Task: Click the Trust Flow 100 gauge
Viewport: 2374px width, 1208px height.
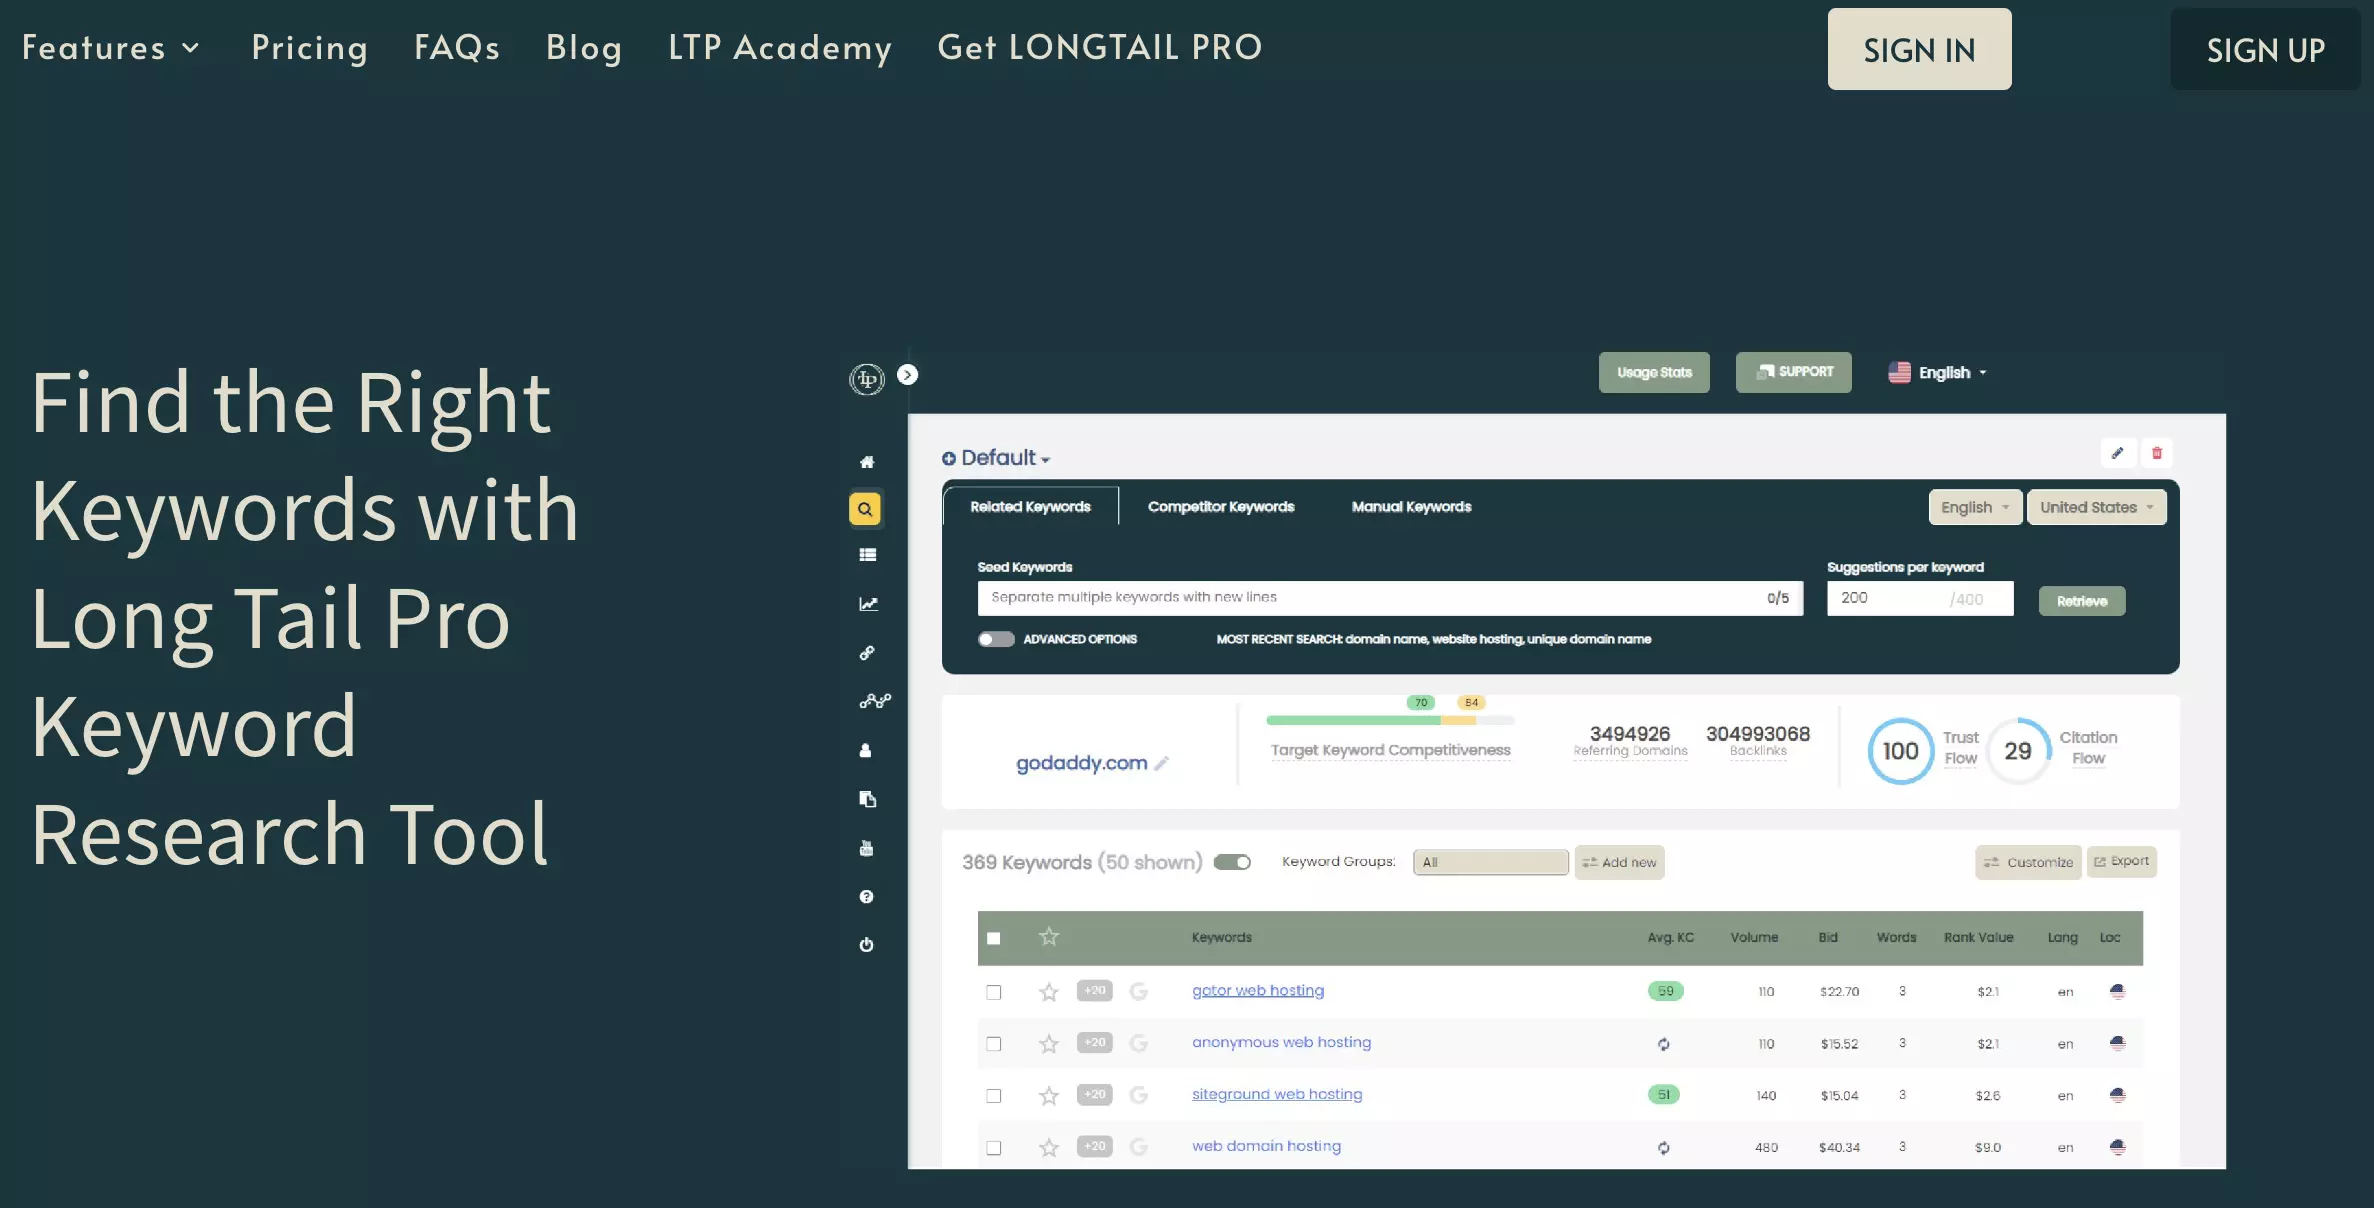Action: point(1900,751)
